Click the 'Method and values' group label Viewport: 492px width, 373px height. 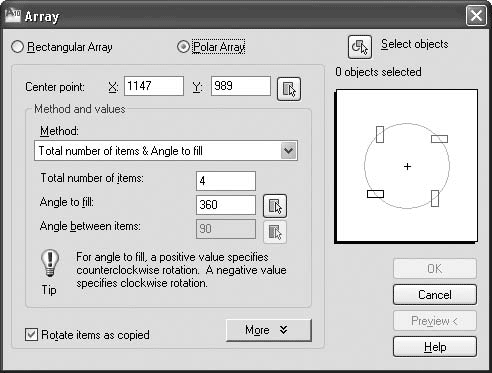[80, 109]
